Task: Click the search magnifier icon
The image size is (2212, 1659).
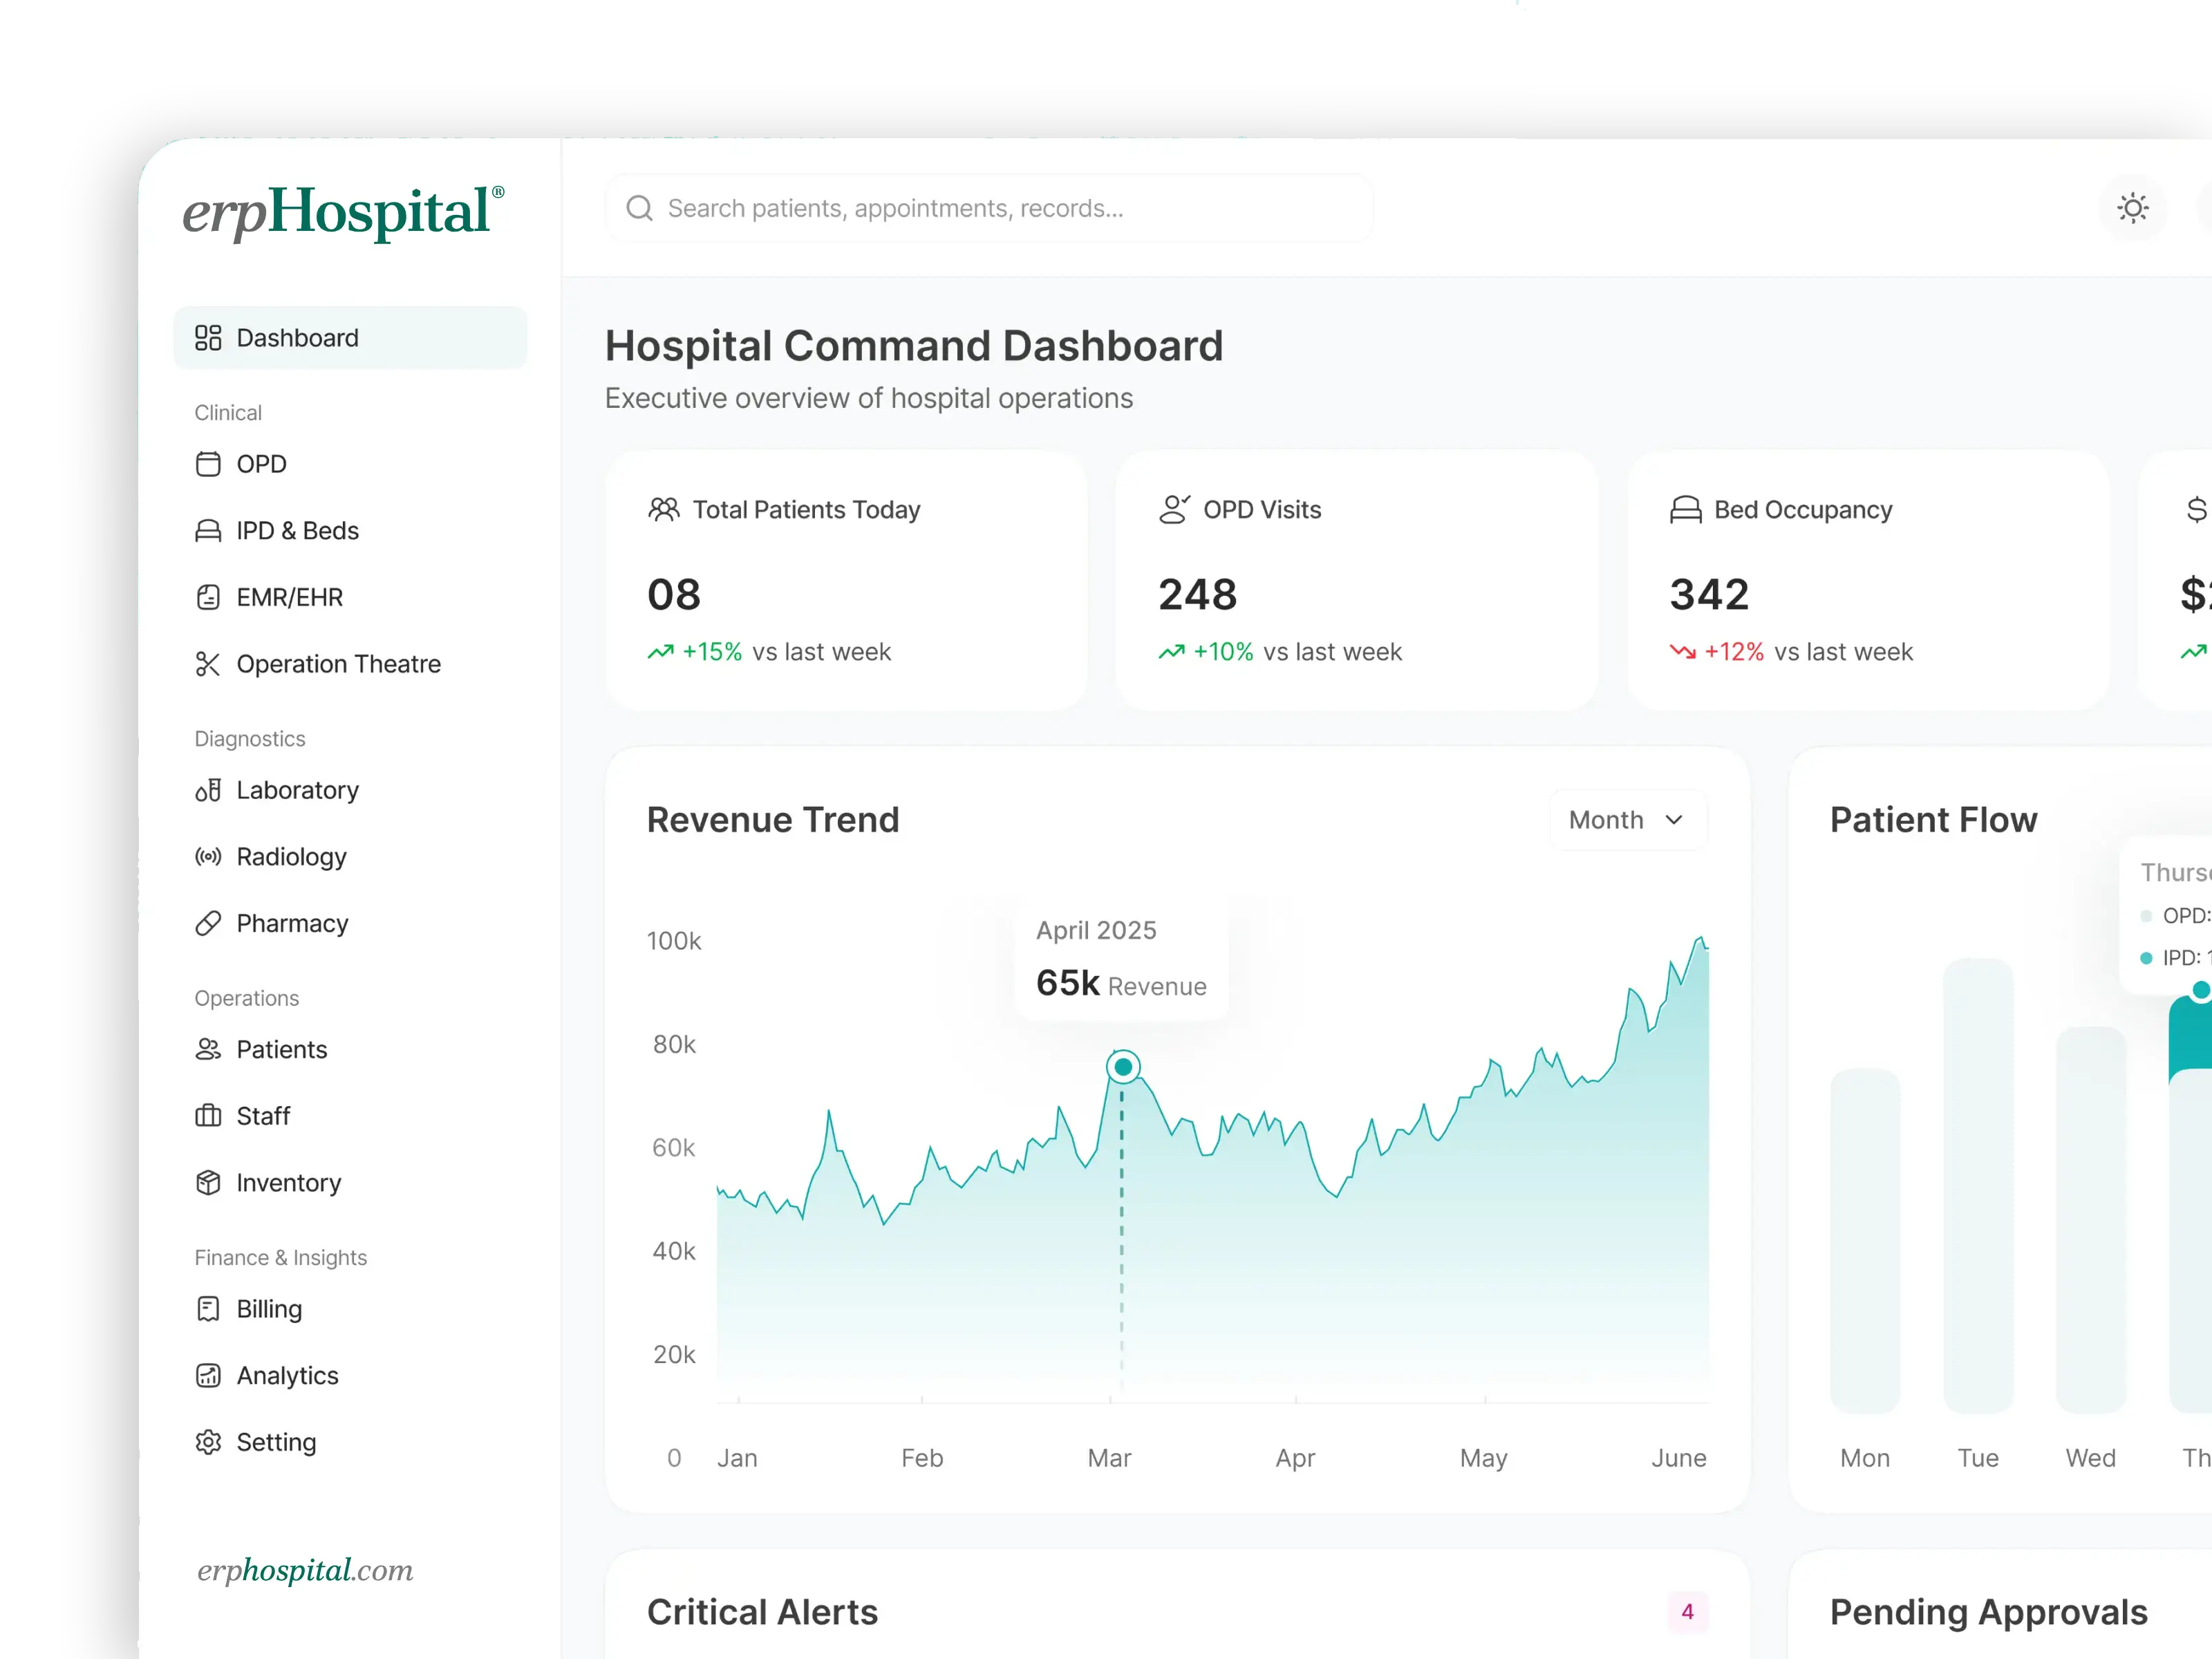Action: click(639, 208)
